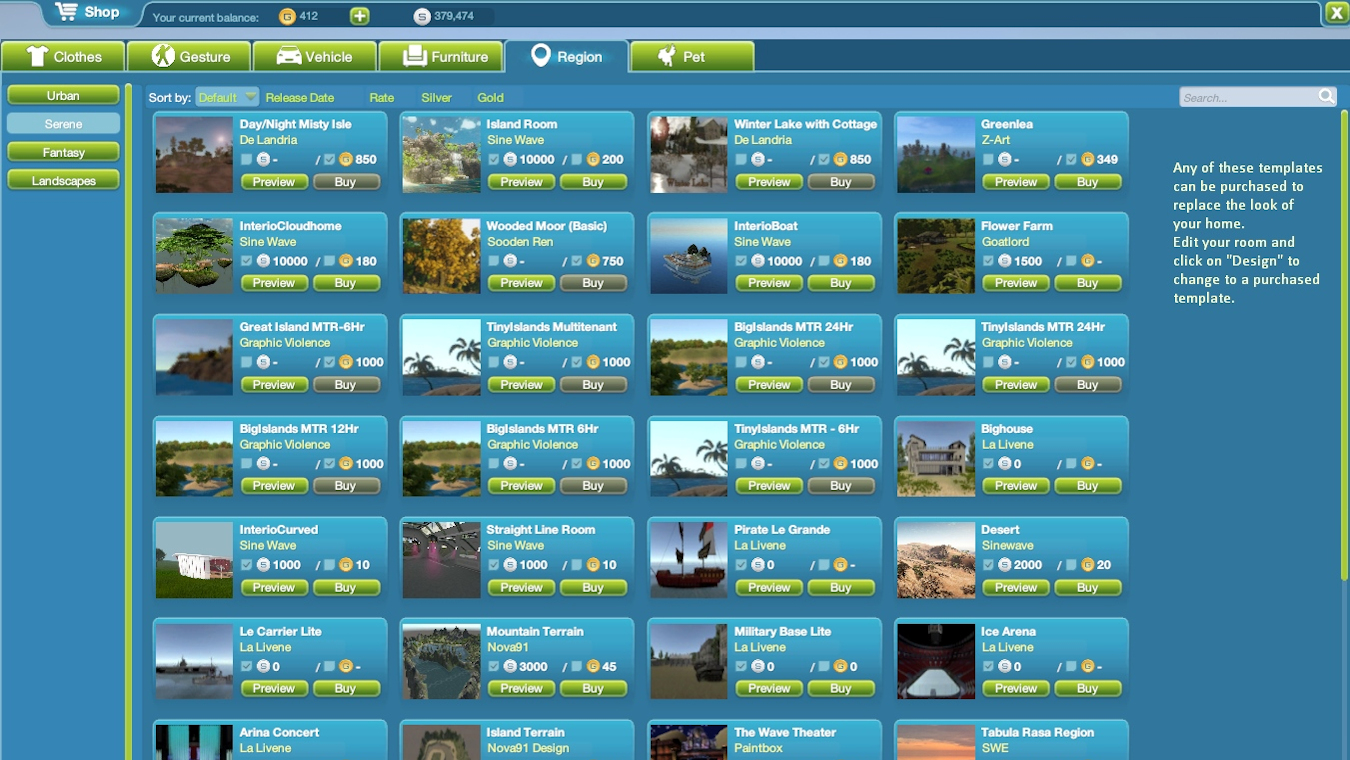Switch to the Vehicle tab

[315, 57]
